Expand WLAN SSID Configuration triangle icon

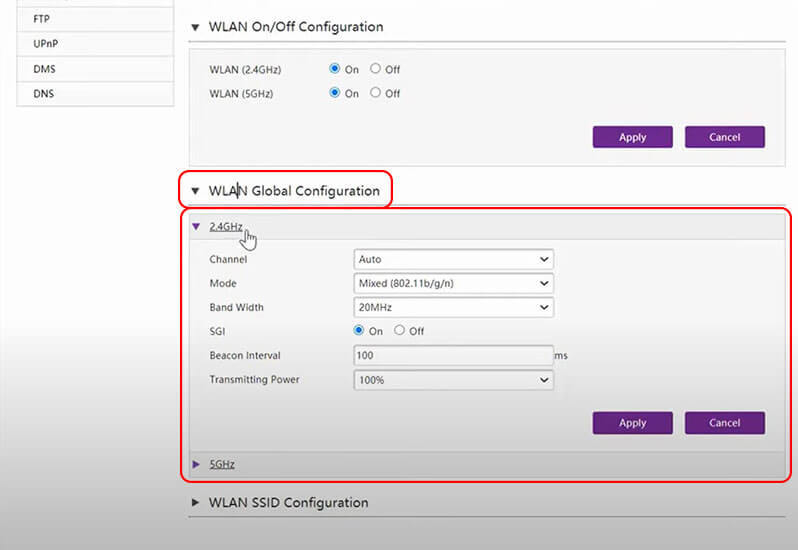[195, 503]
